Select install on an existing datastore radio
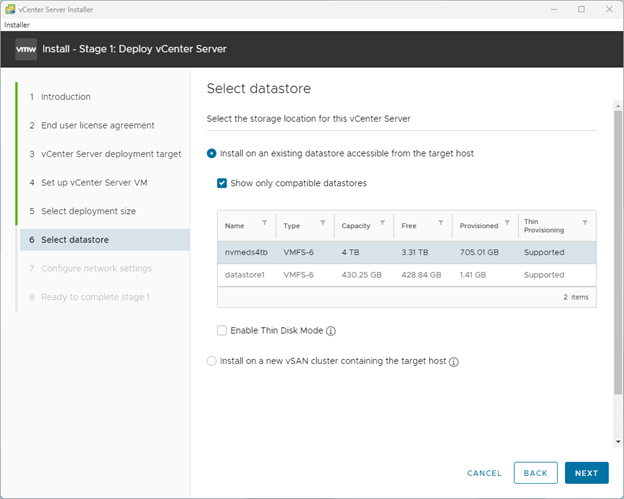Screen dimensions: 624x499 click(x=211, y=154)
